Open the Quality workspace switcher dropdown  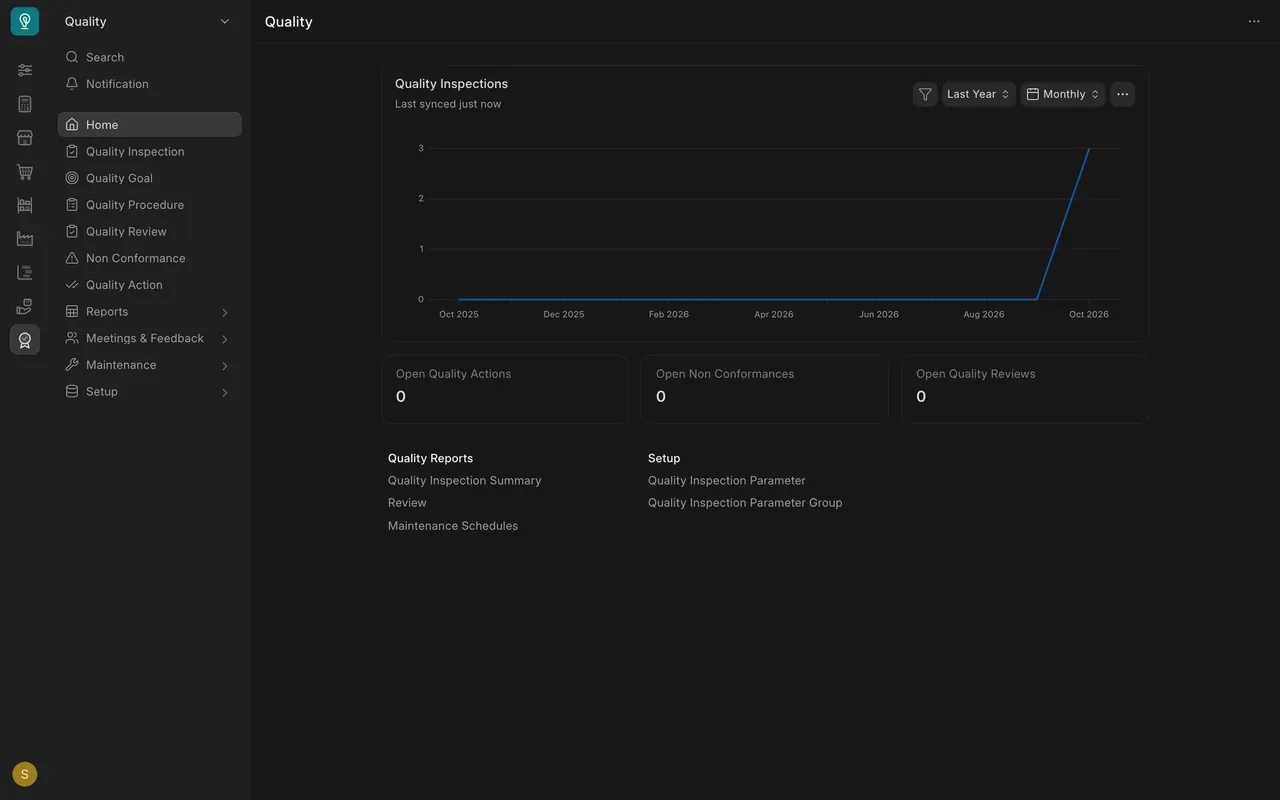pyautogui.click(x=148, y=21)
